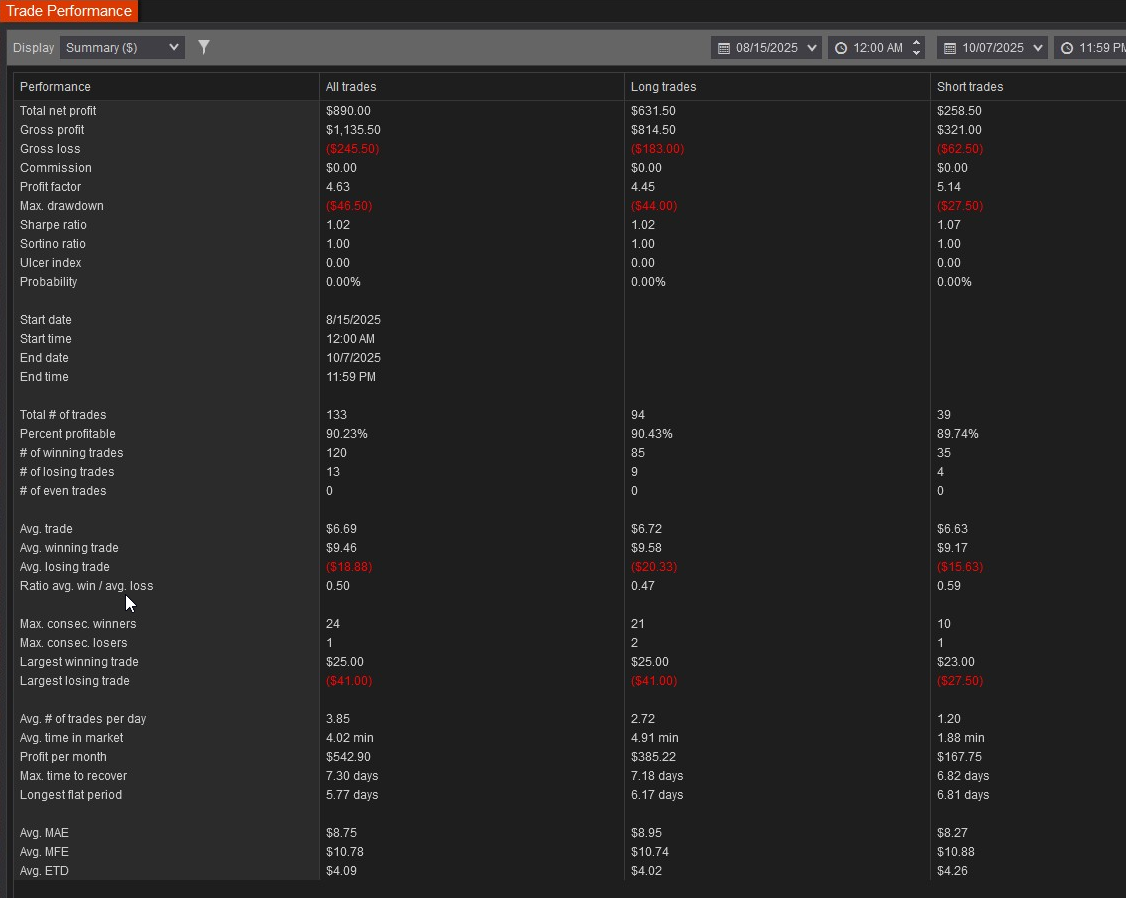Click the calendar icon beside 08/15/2025
1126x898 pixels.
pos(723,48)
